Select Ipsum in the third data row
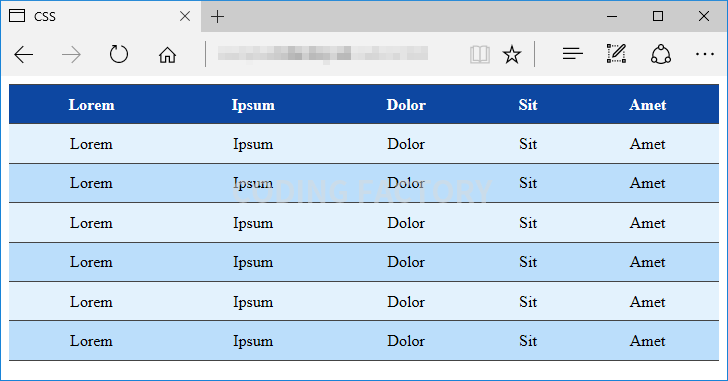The width and height of the screenshot is (728, 381). tap(253, 223)
